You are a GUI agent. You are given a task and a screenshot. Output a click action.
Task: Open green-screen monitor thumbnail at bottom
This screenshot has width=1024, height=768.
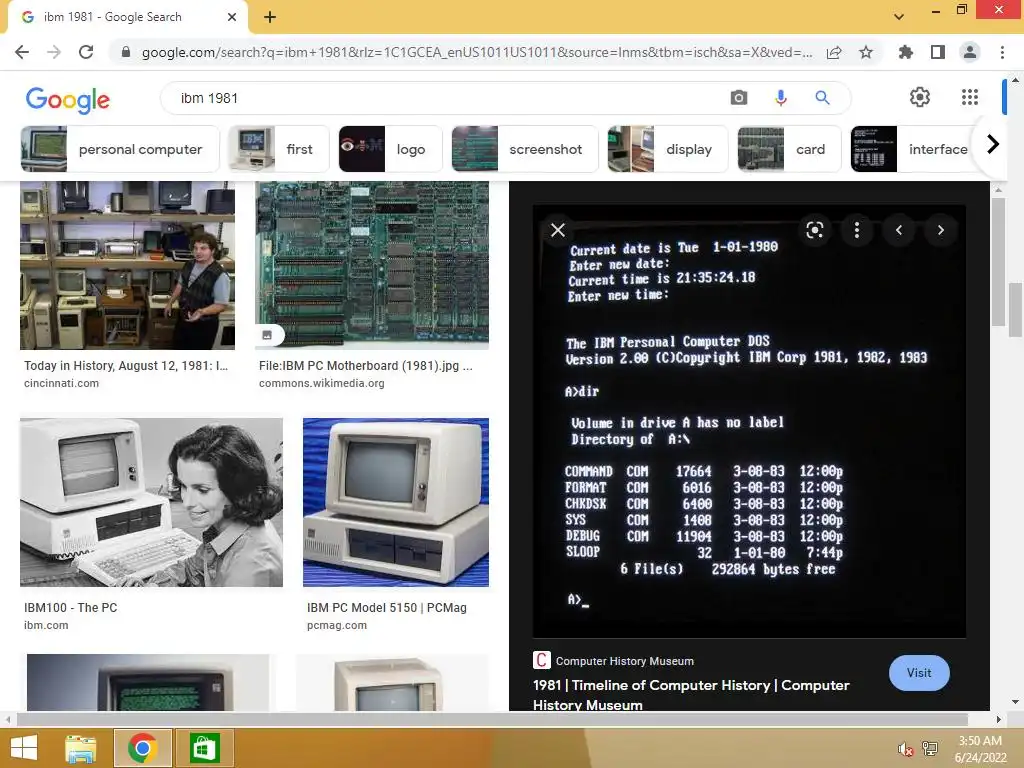click(148, 682)
